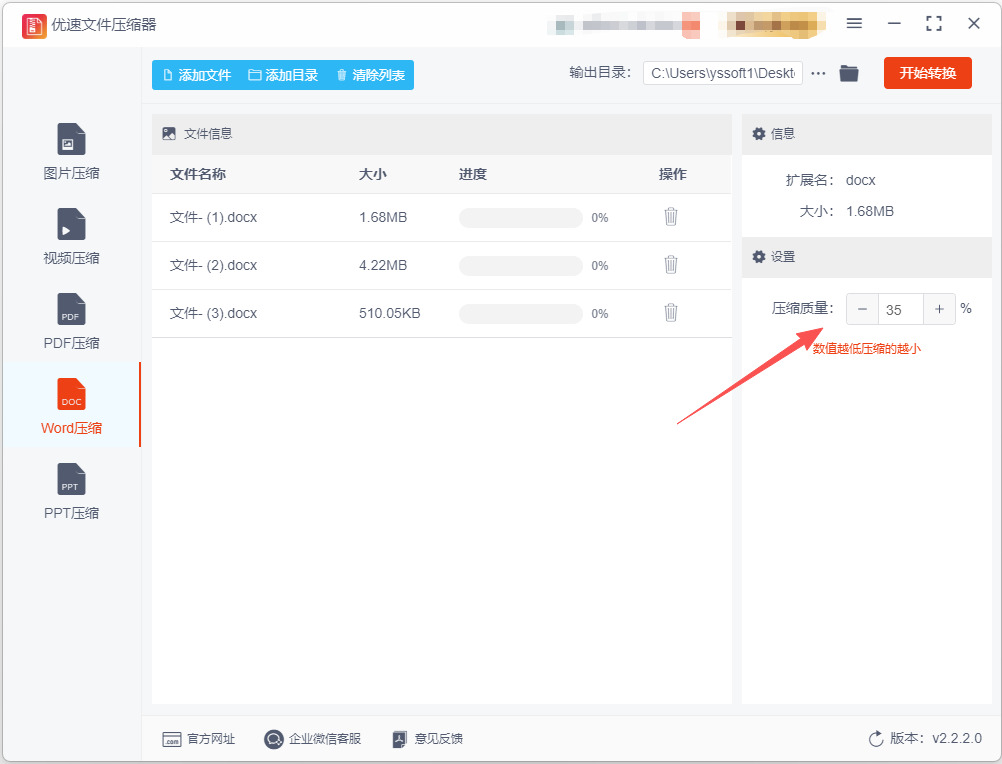Click the 大小 column header
This screenshot has width=1002, height=764.
(x=373, y=174)
